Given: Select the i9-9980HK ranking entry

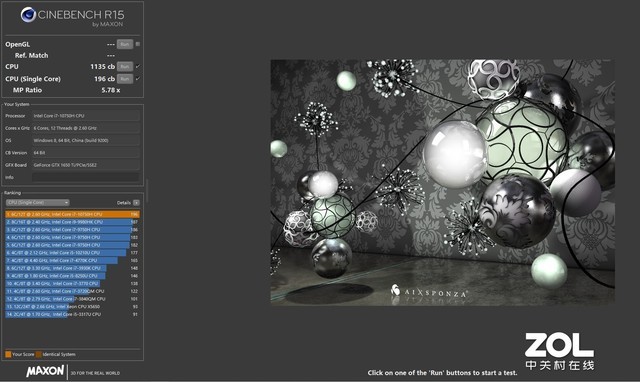Looking at the screenshot, I should tap(72, 222).
